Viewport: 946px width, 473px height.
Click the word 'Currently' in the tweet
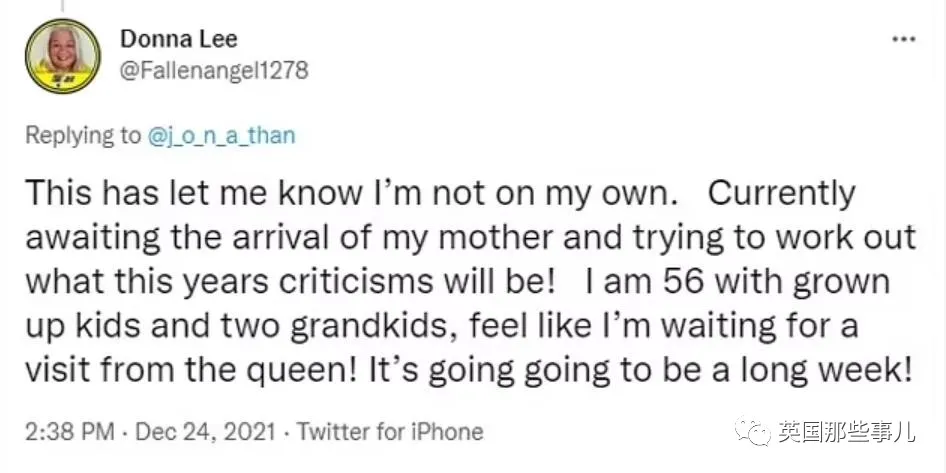pos(781,193)
